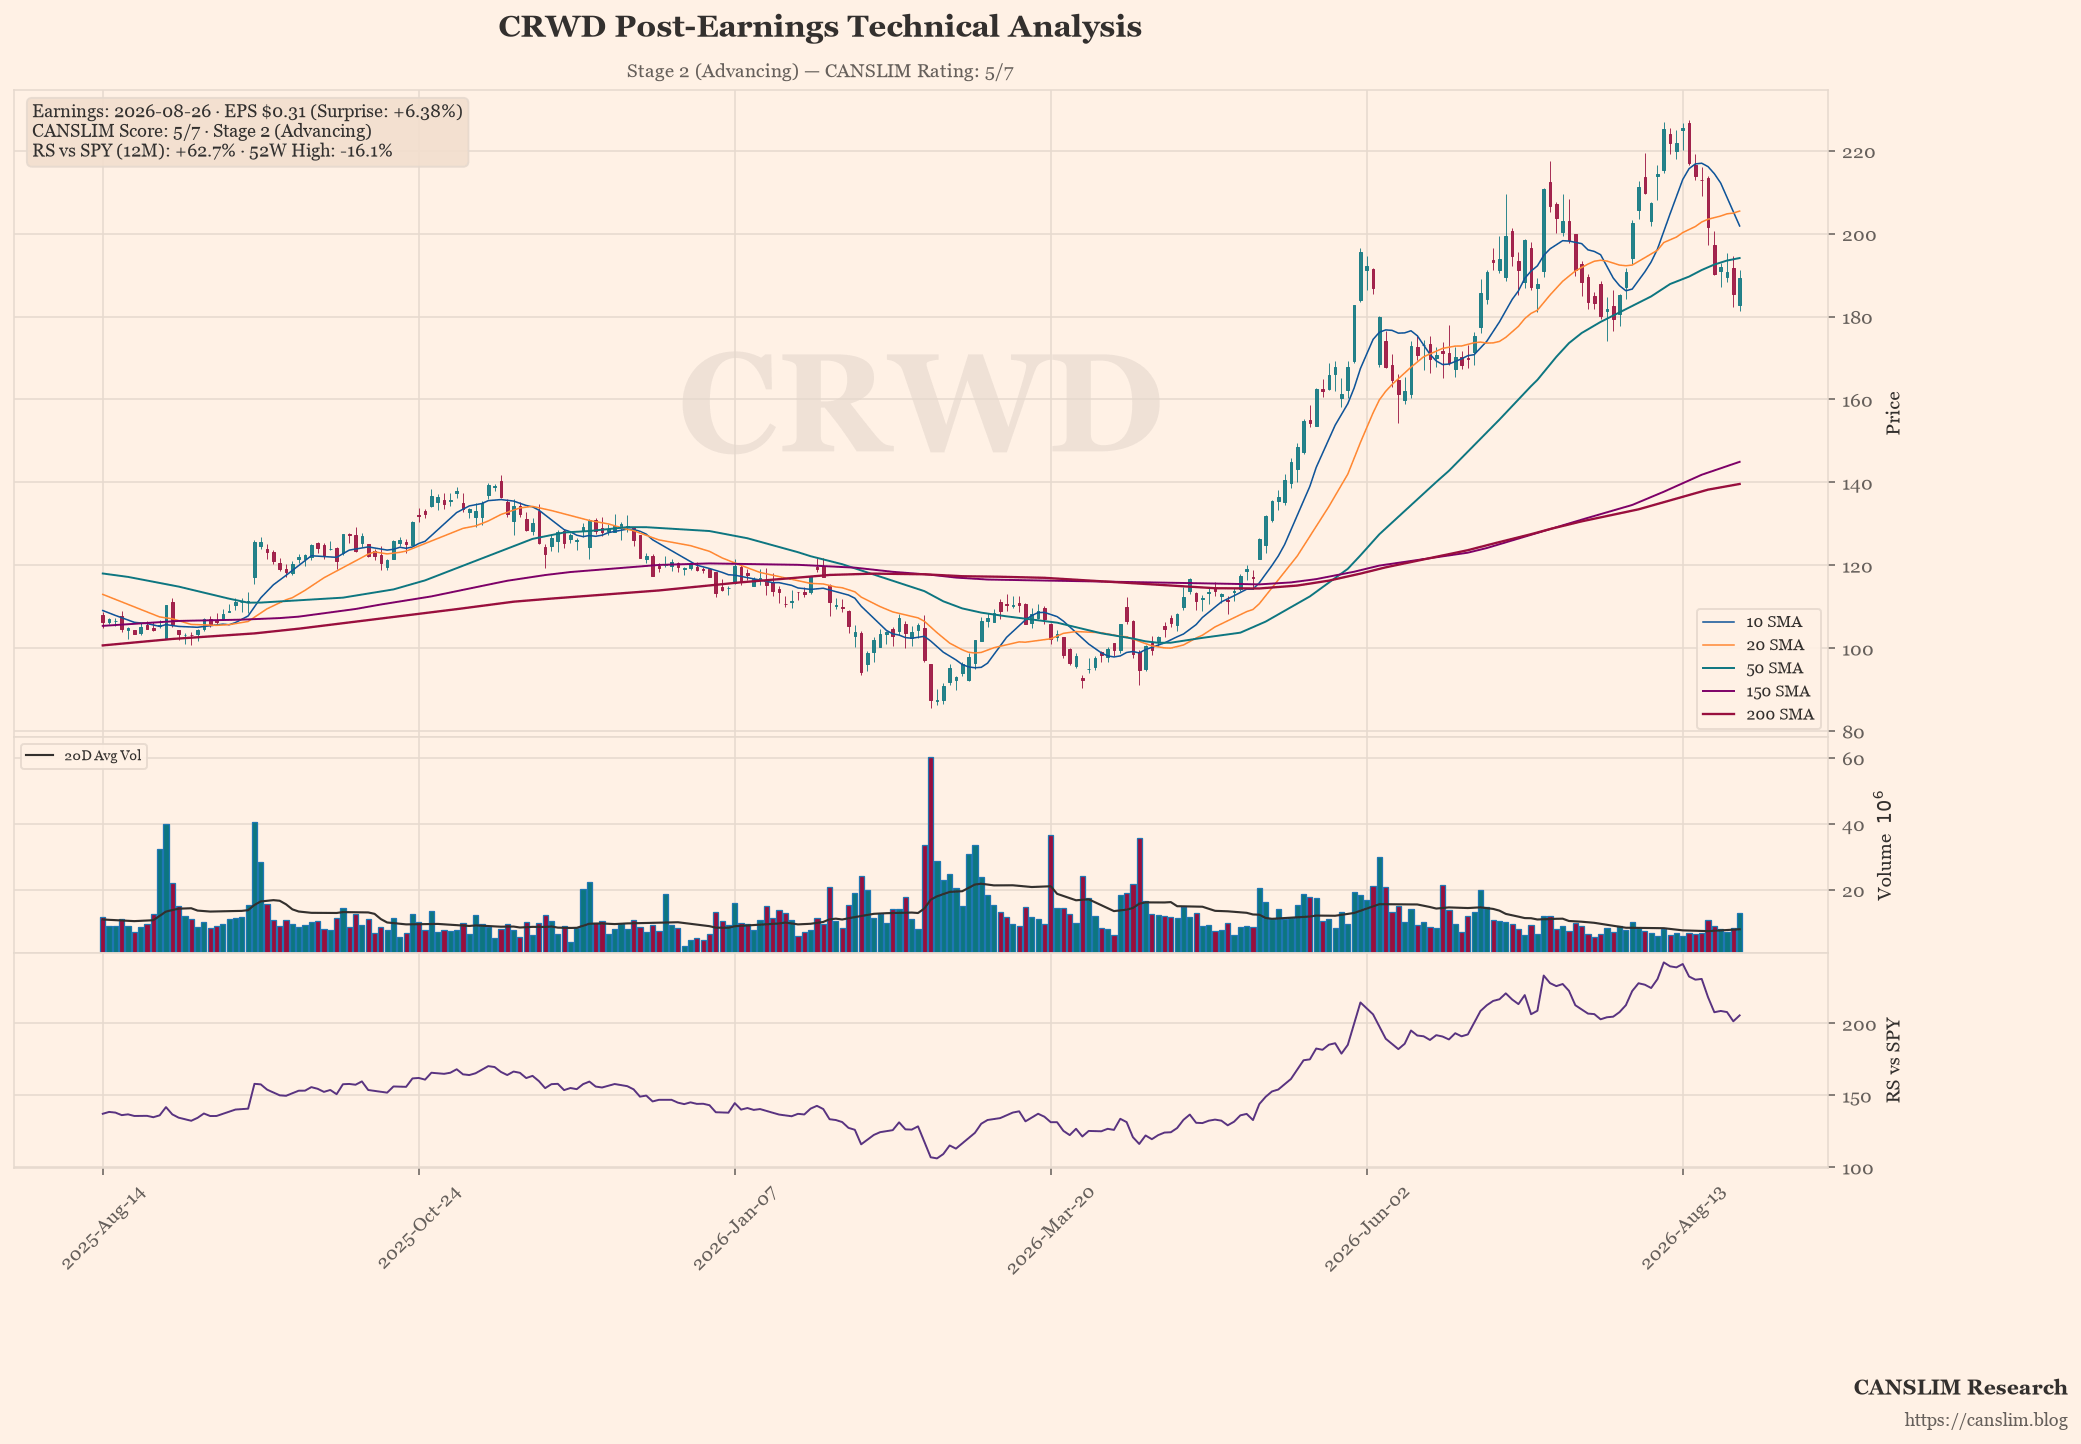Click the Volume axis label
The image size is (2081, 1444).
pyautogui.click(x=1884, y=846)
